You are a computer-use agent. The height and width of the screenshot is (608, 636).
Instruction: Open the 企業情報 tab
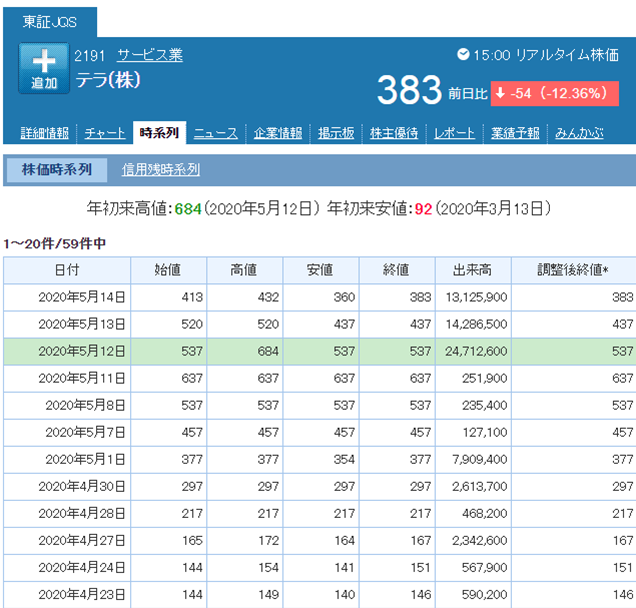click(278, 133)
